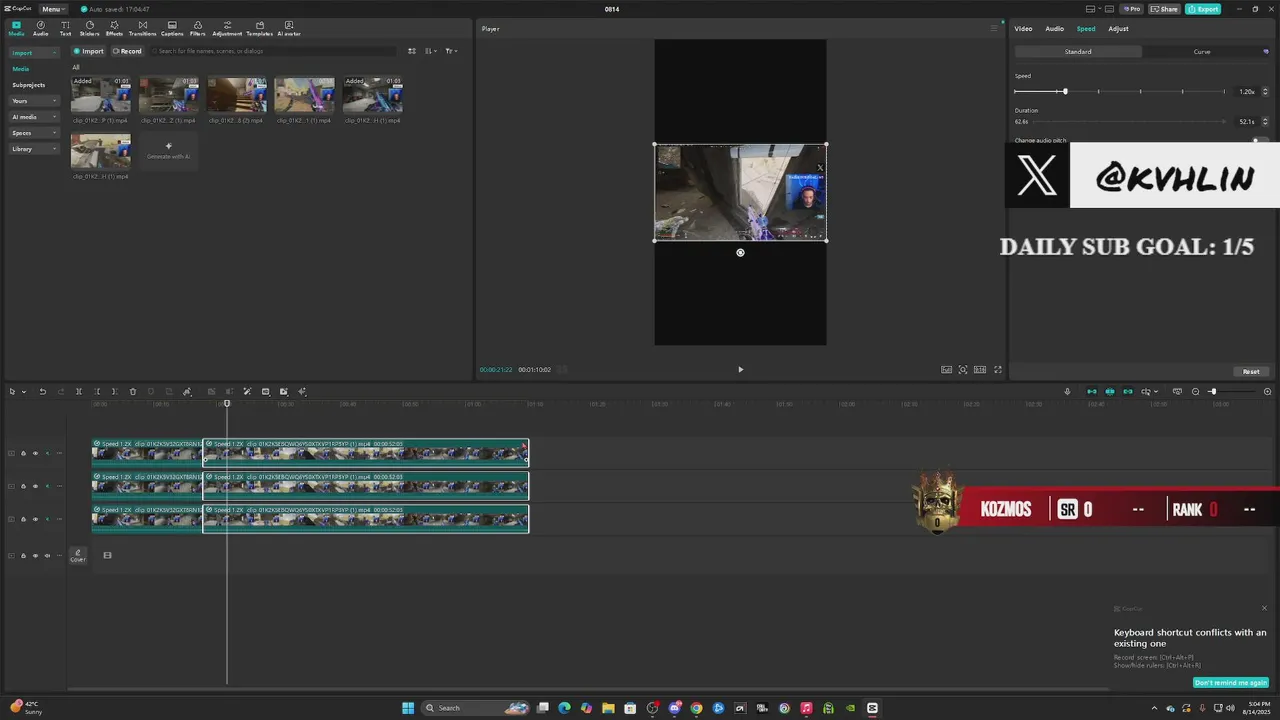Screen dimensions: 1280x720
Task: Switch to the Adjust tab in the inspector
Action: pyautogui.click(x=1118, y=29)
